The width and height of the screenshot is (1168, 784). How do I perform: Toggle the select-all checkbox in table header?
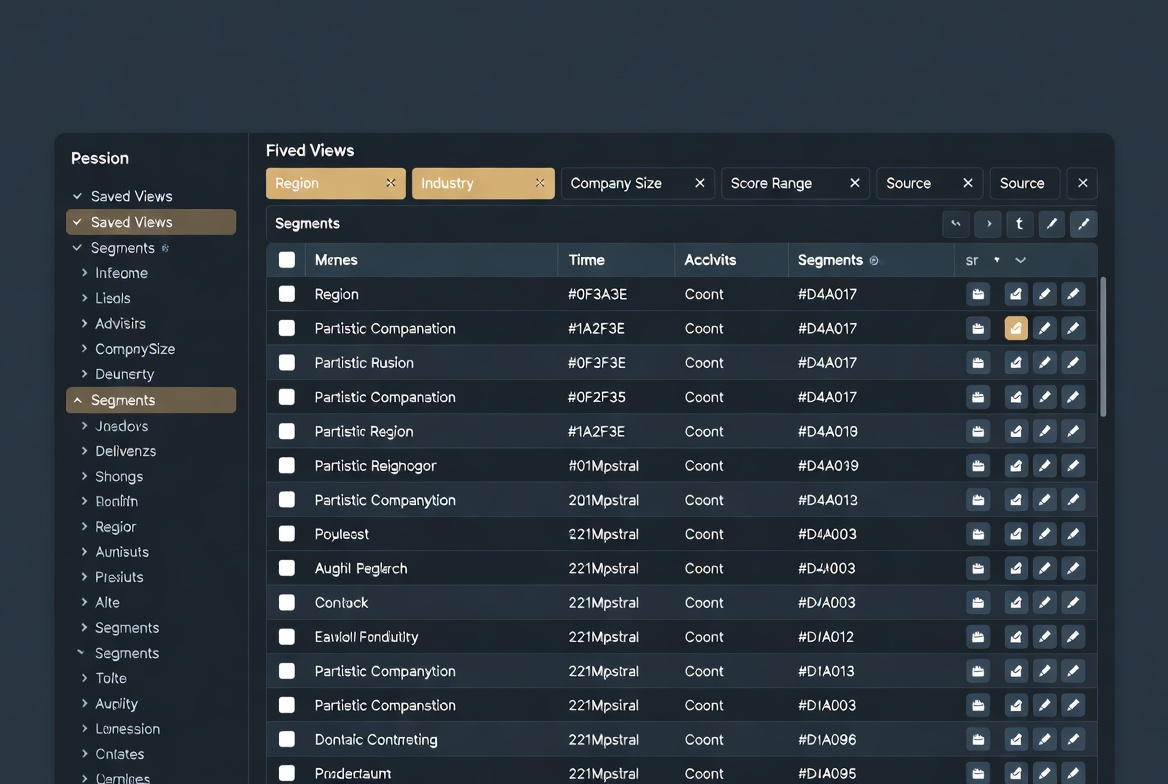coord(287,260)
